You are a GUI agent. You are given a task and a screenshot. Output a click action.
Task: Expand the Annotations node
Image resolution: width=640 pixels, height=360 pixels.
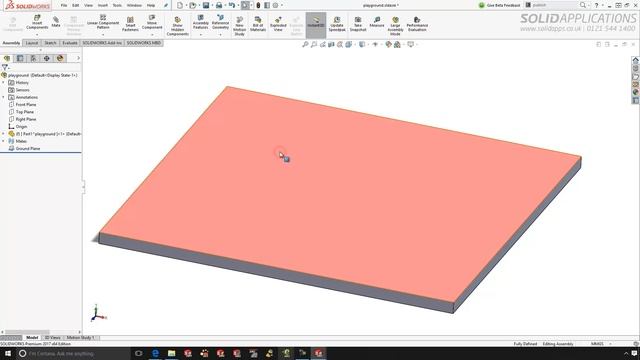coord(3,97)
